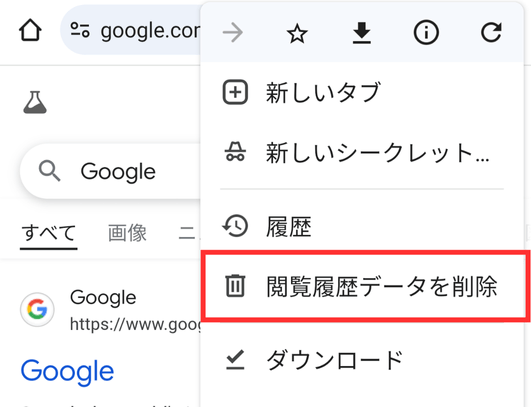531x407 pixels.
Task: Open ダウンロード menu entry
Action: 362,360
